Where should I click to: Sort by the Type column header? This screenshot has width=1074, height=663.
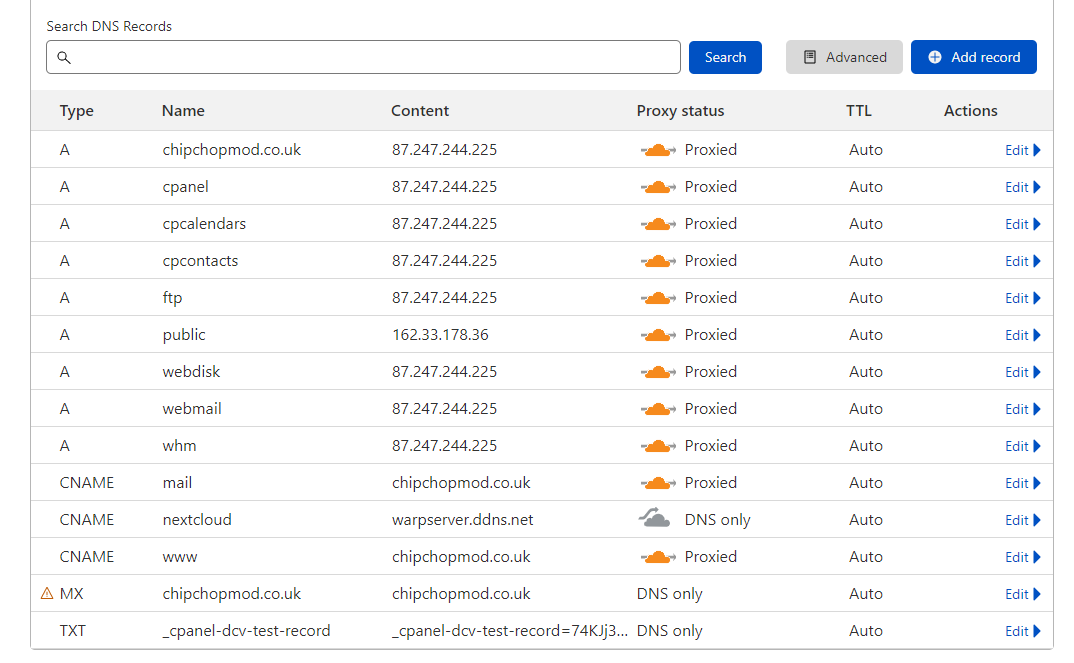pyautogui.click(x=77, y=111)
